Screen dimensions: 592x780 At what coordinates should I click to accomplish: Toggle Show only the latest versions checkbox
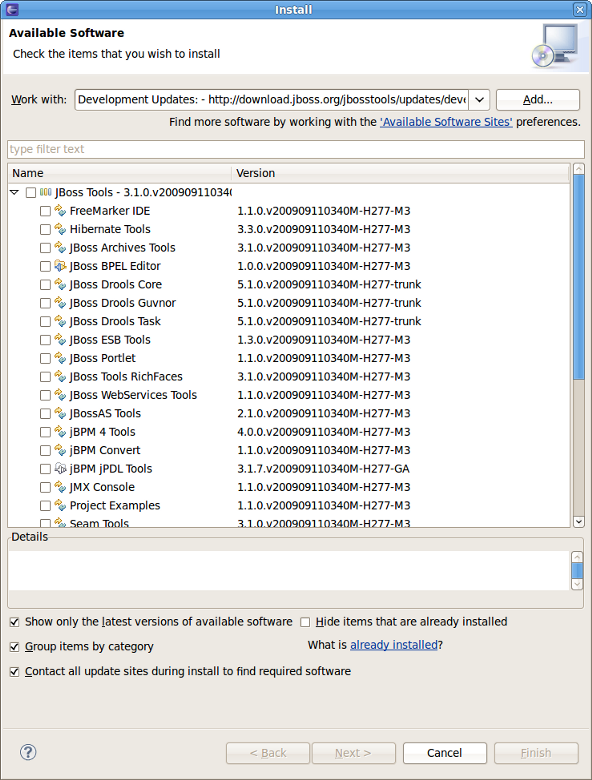point(14,622)
